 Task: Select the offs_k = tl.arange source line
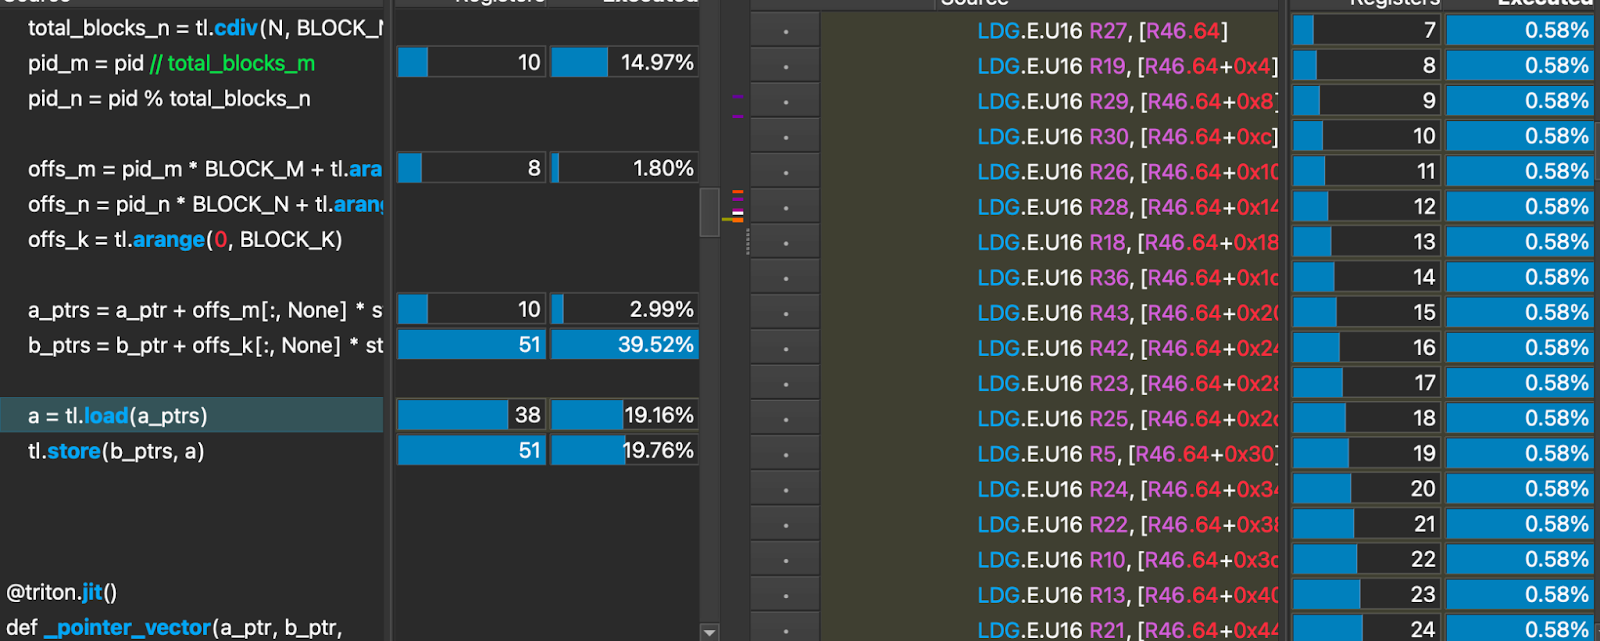click(185, 240)
